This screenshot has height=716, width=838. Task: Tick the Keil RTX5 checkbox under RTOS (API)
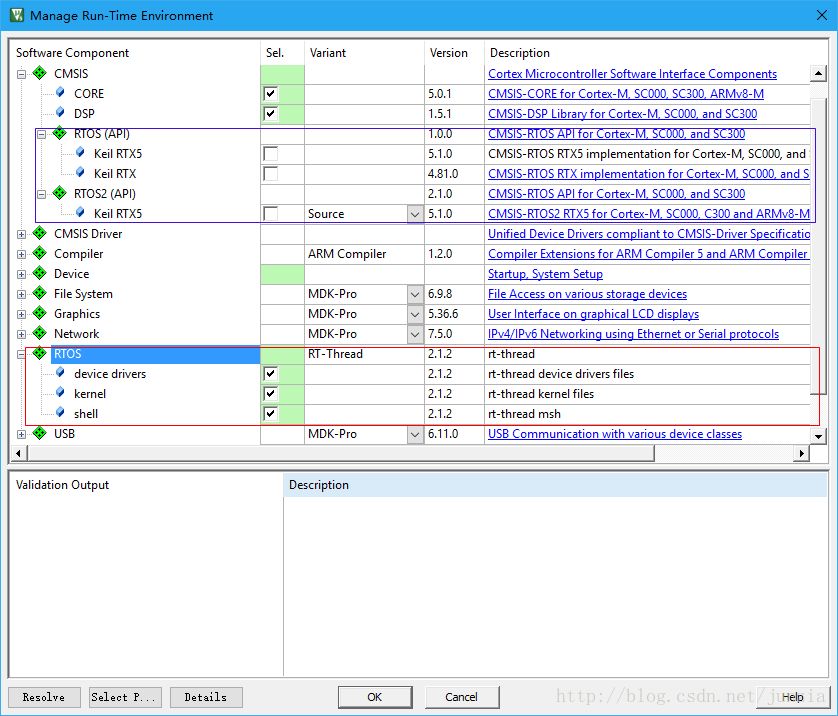click(271, 154)
